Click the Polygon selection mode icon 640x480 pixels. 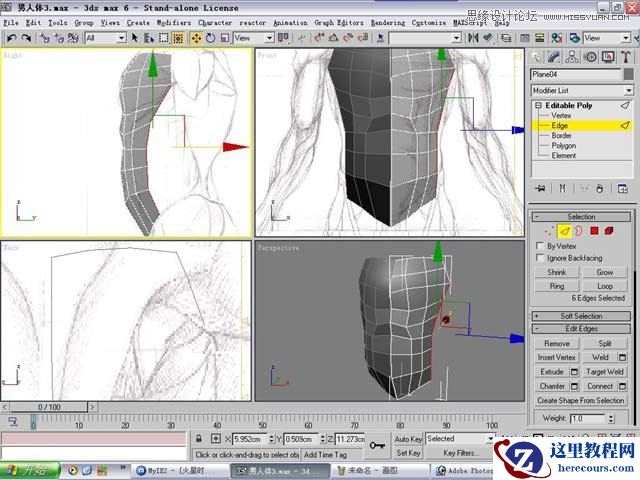(593, 230)
